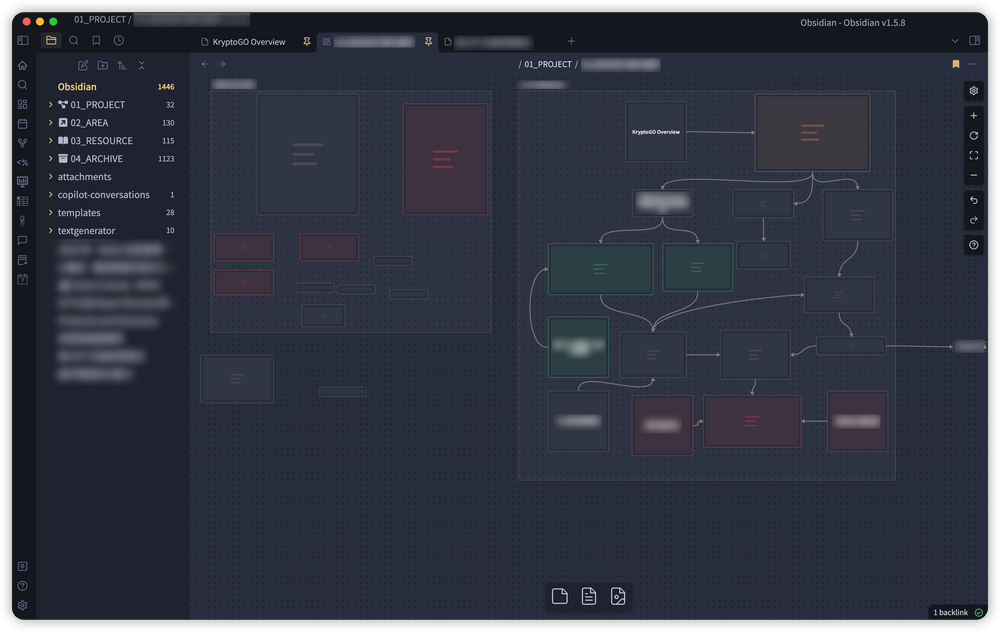Add media from vault to canvas
Viewport: 1000px width, 632px height.
pos(618,597)
